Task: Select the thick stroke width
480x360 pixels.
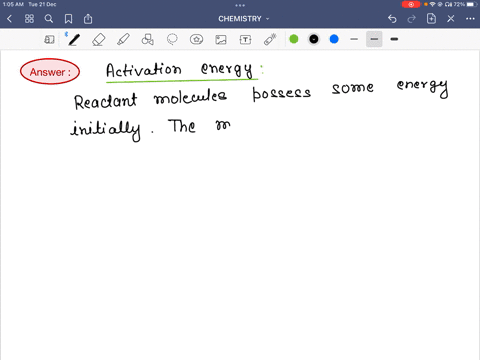Action: [394, 39]
